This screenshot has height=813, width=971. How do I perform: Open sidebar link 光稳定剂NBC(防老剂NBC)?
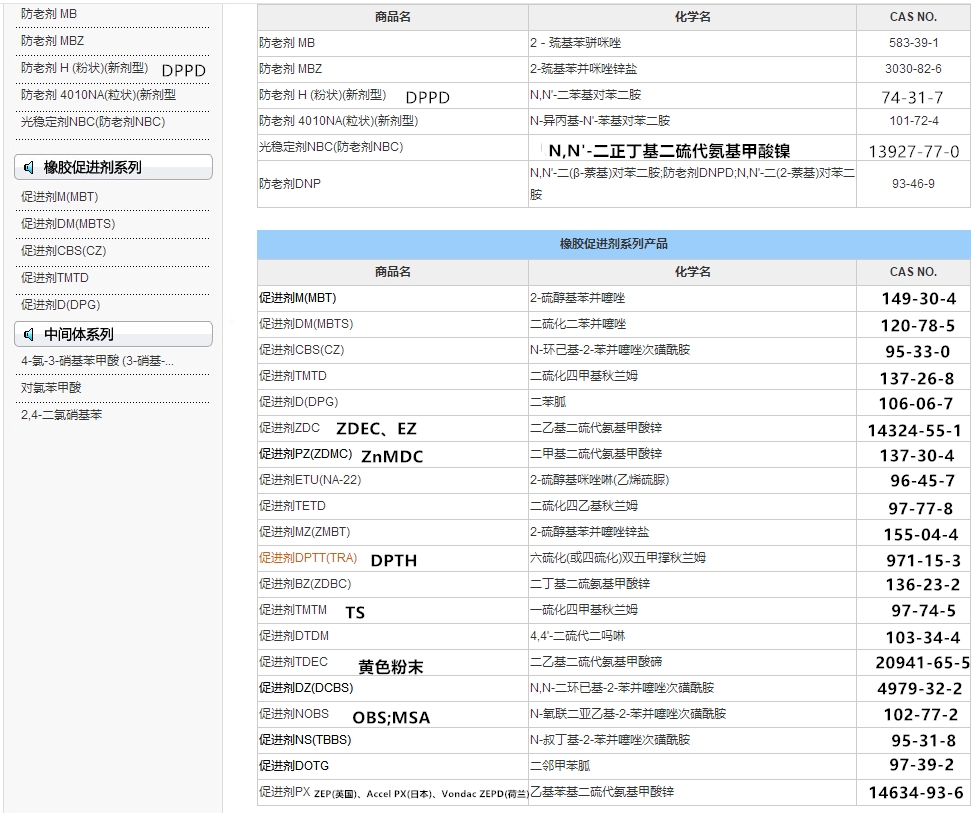[93, 122]
